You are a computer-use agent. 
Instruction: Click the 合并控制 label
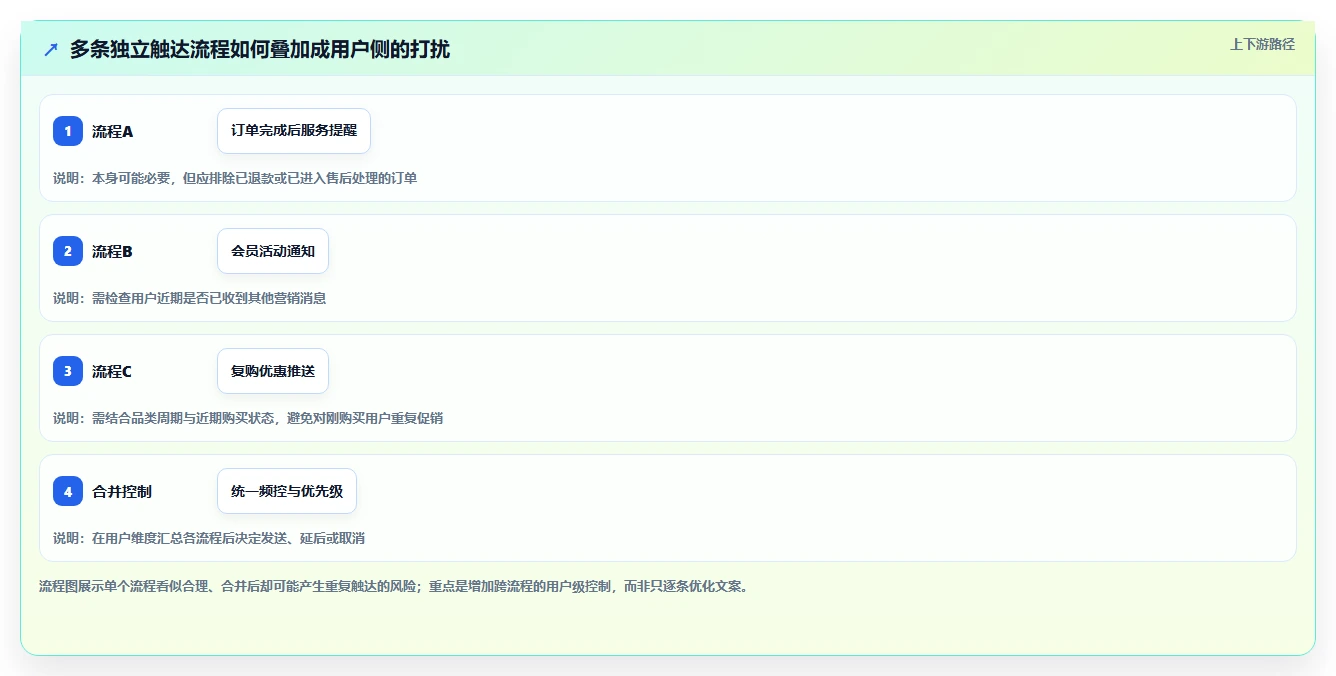pos(122,491)
